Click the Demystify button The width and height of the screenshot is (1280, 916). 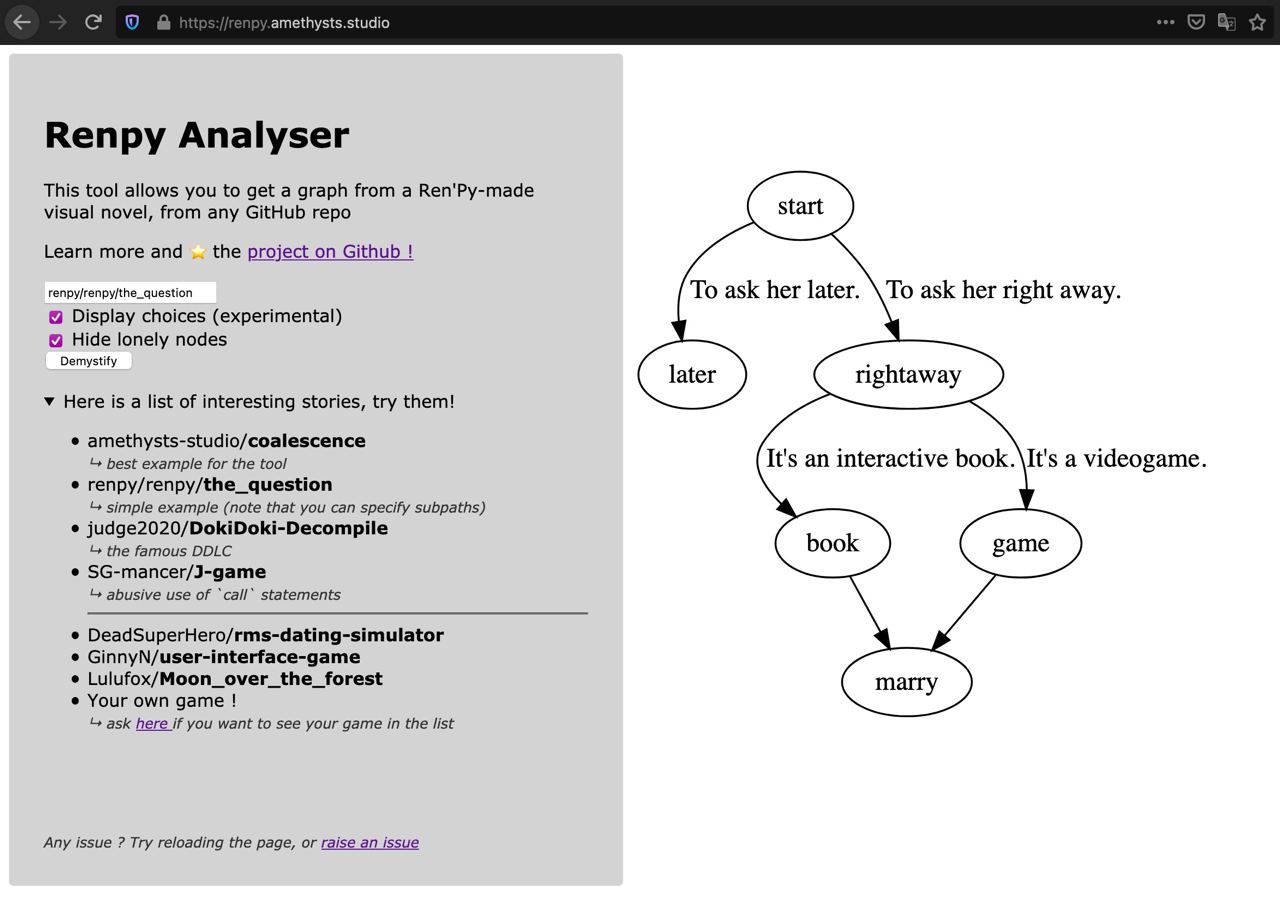click(x=88, y=361)
